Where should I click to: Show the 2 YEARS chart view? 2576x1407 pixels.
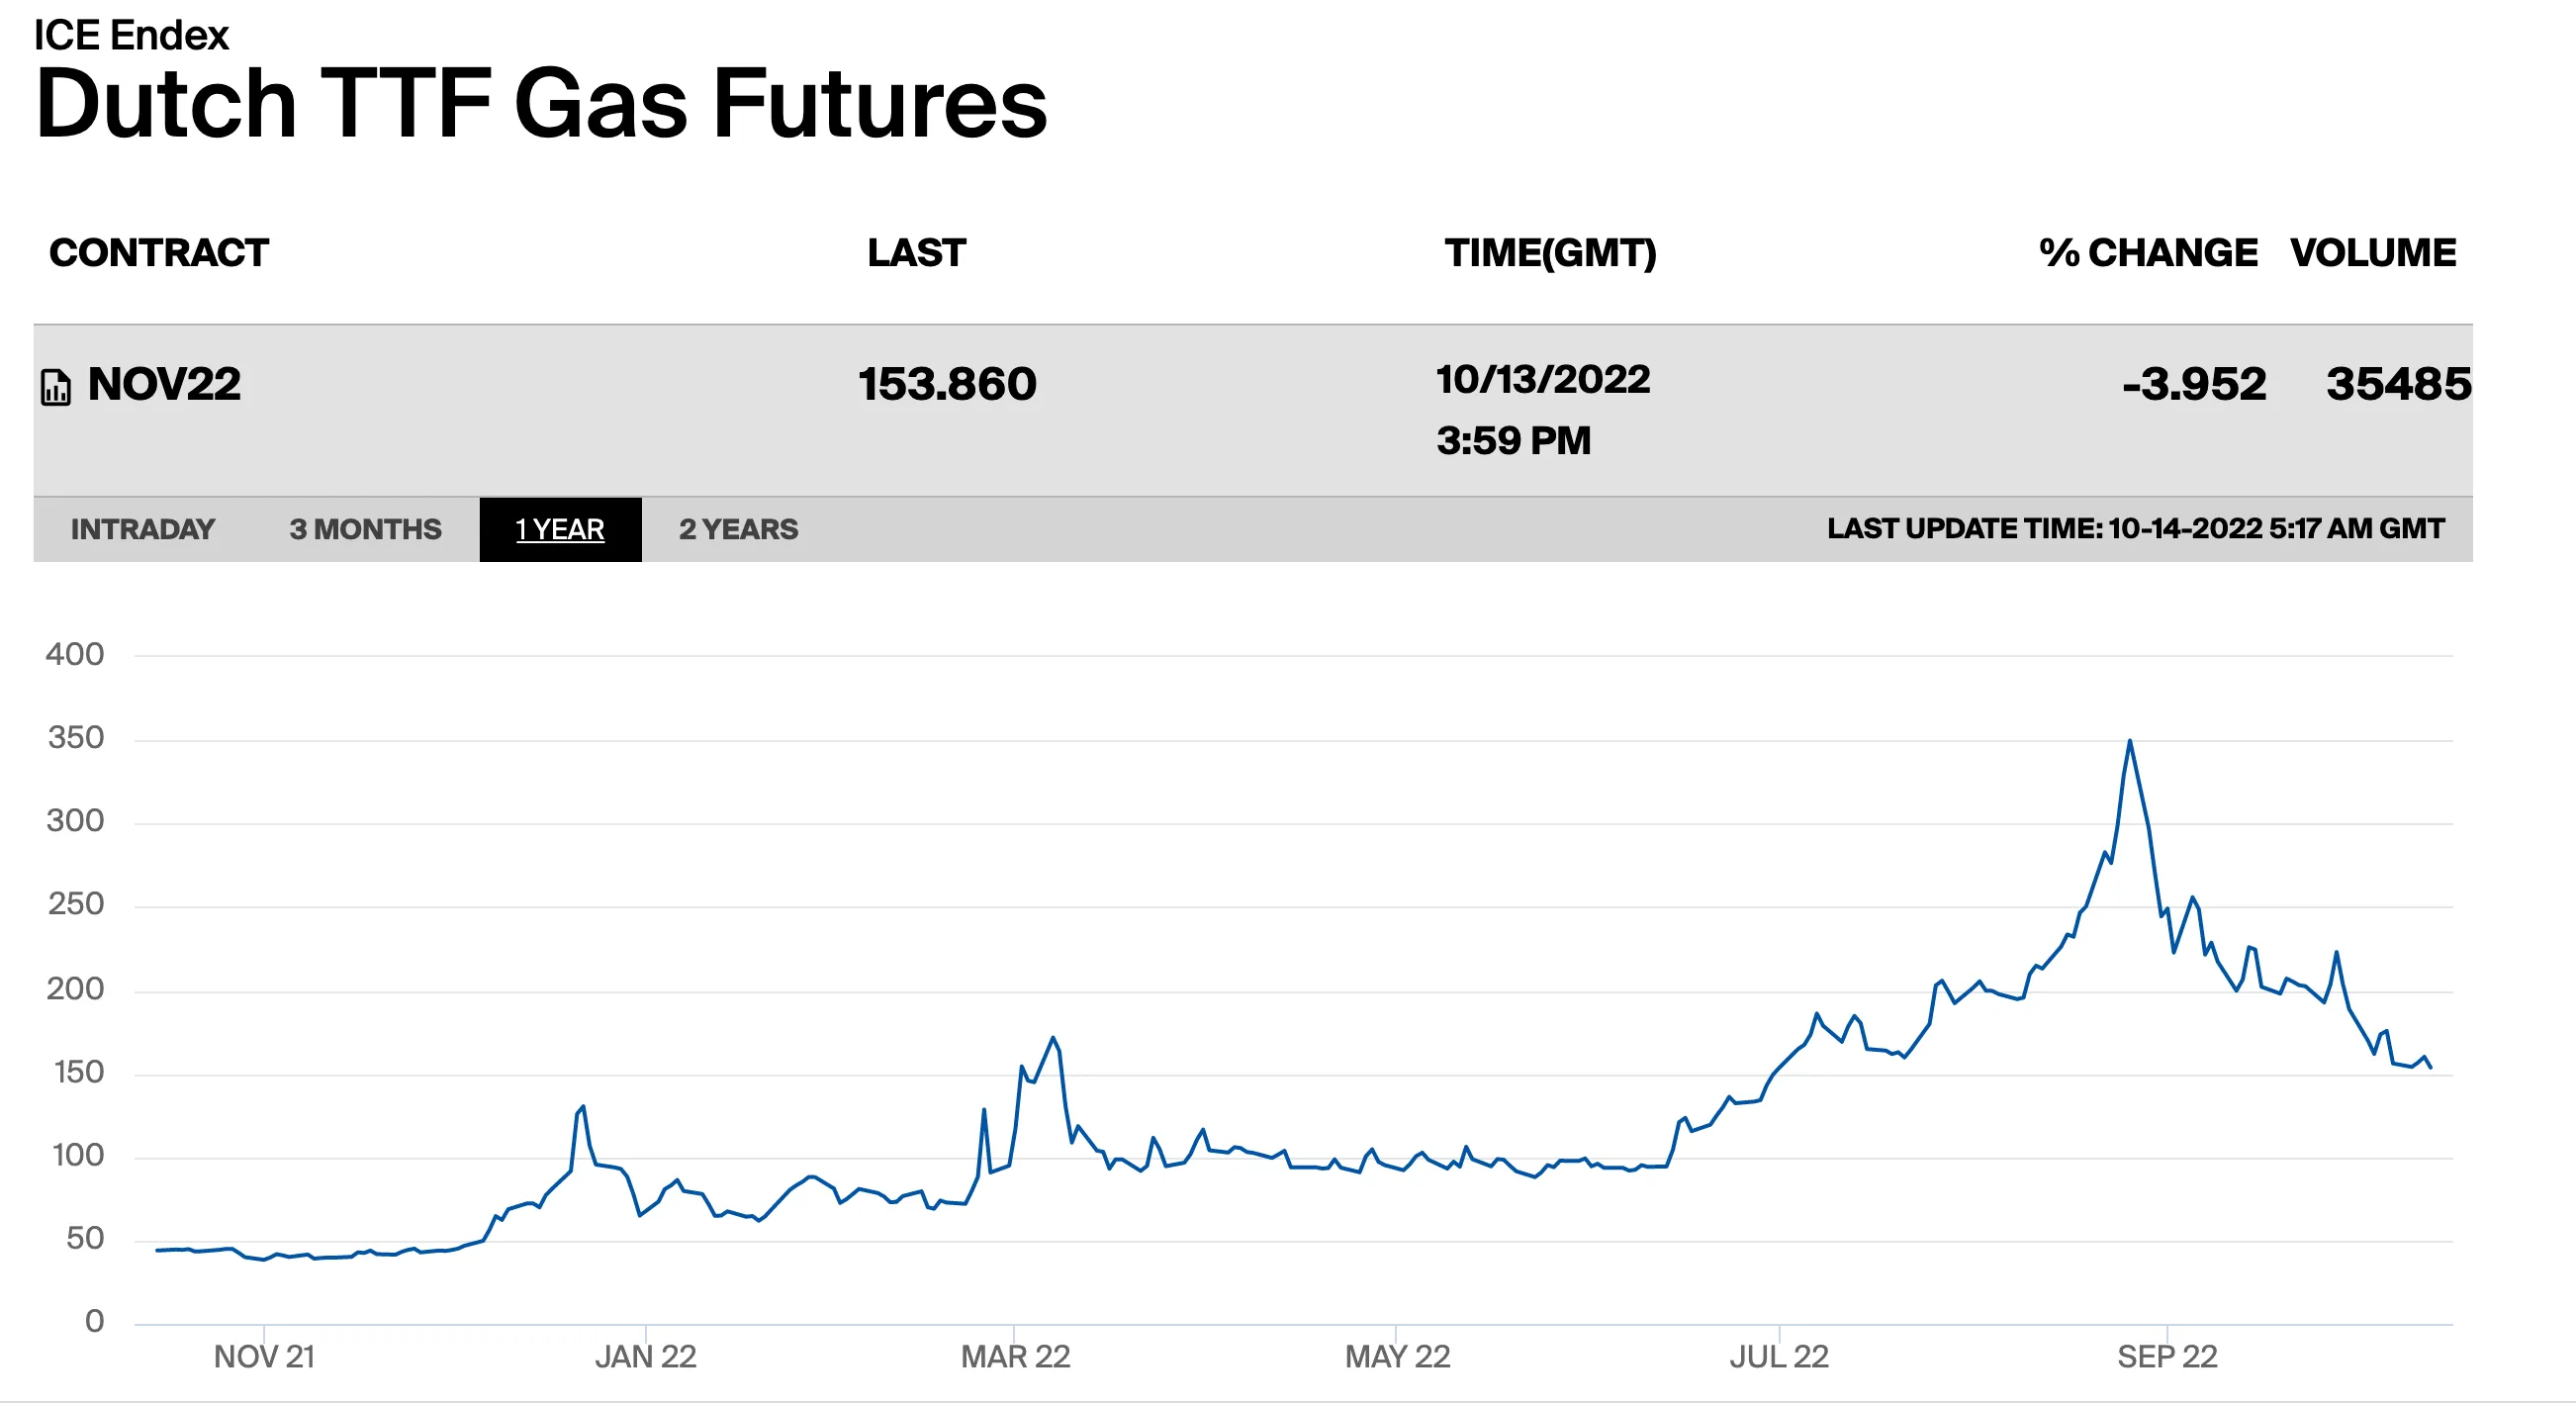click(x=738, y=529)
